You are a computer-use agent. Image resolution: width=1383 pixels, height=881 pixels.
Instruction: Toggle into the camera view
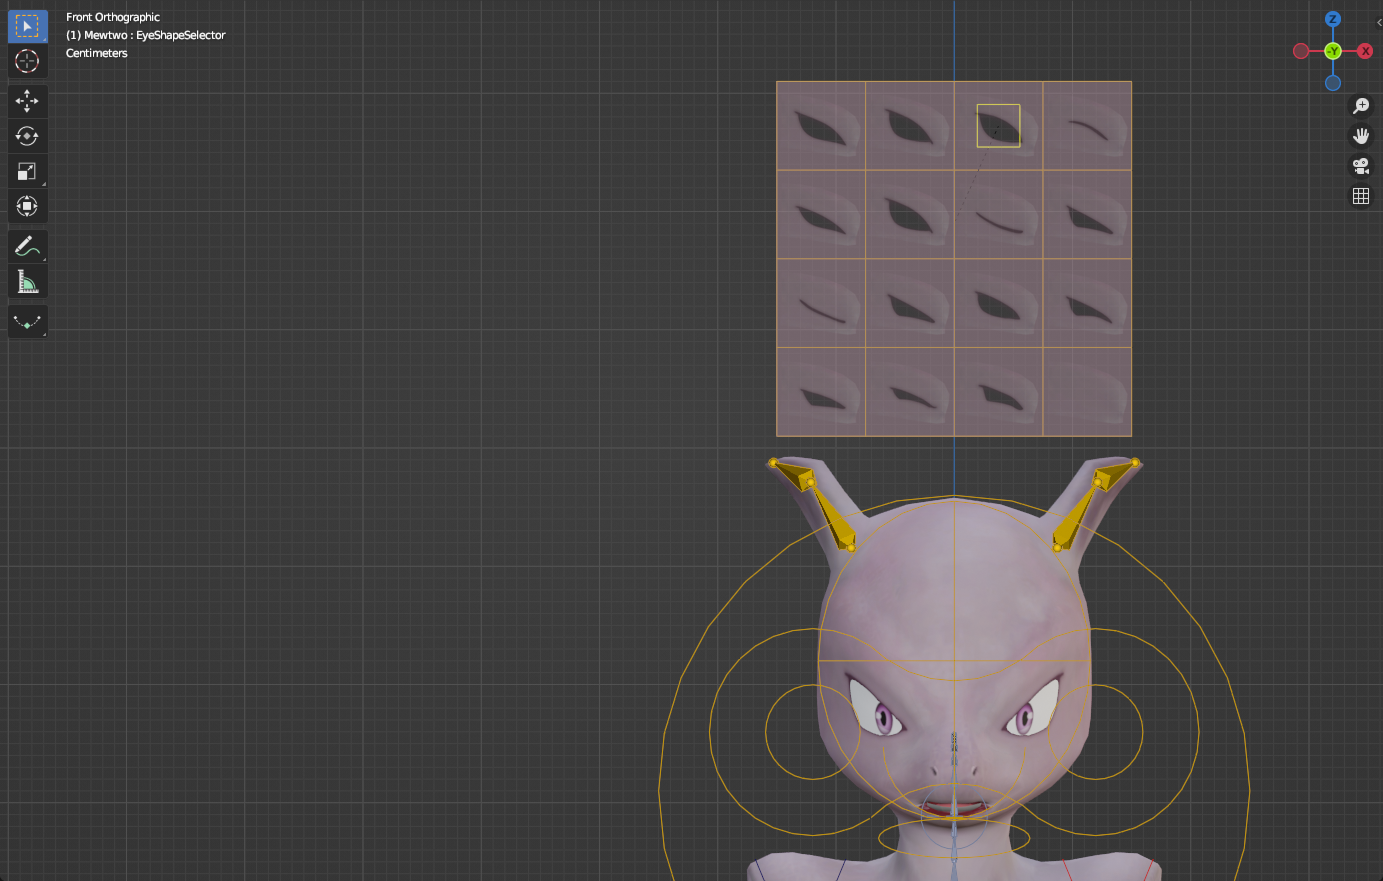pos(1361,166)
